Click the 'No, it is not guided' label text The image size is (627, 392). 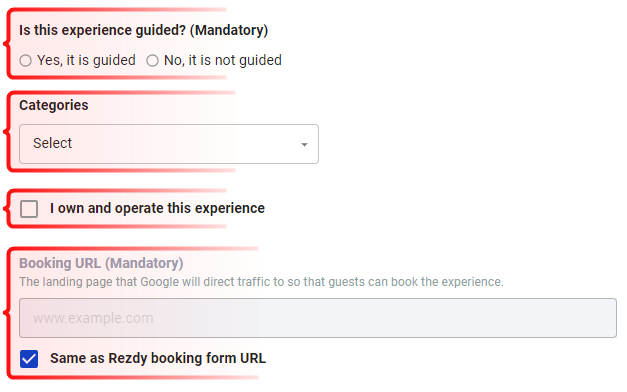[x=223, y=60]
